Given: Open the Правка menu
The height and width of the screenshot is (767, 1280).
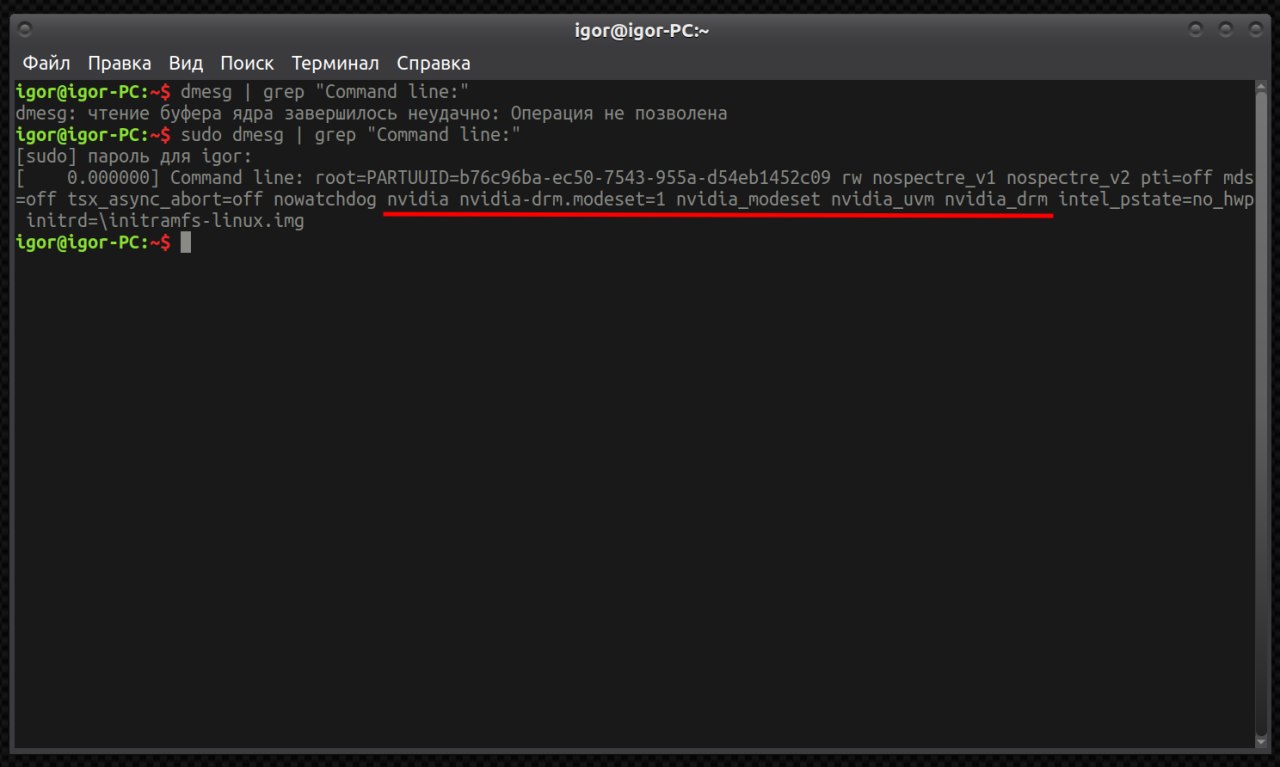Looking at the screenshot, I should click(x=119, y=63).
